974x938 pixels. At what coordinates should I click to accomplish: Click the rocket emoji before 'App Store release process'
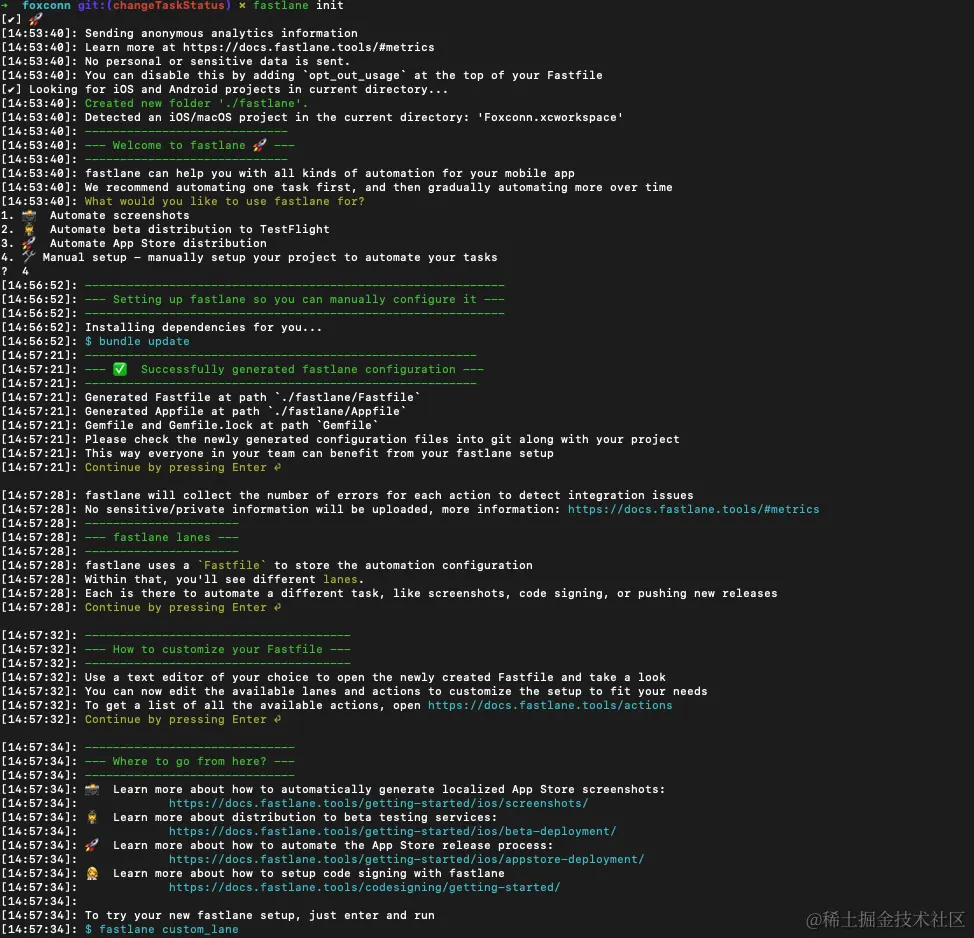(x=92, y=845)
